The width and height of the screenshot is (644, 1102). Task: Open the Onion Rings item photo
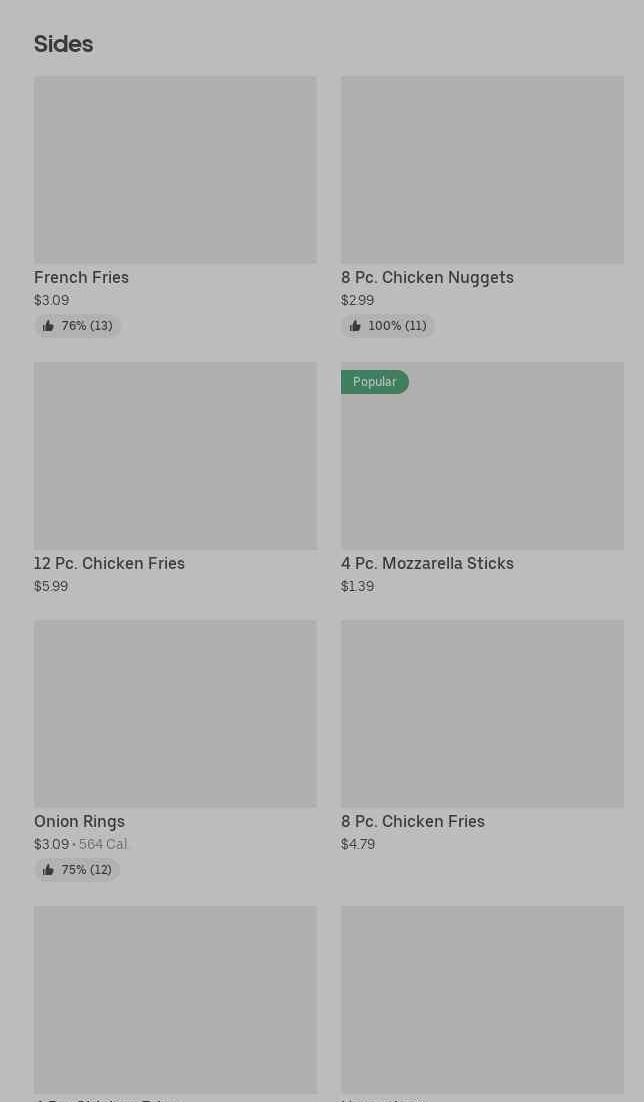pyautogui.click(x=175, y=714)
